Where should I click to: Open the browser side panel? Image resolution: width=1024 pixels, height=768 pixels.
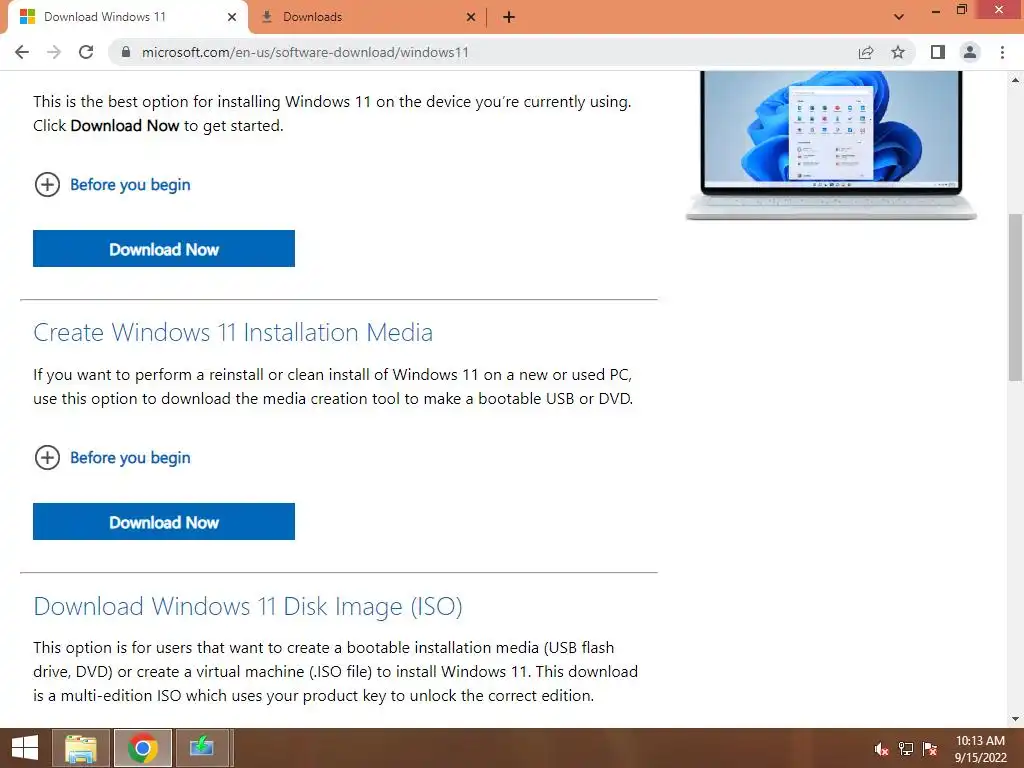[938, 52]
